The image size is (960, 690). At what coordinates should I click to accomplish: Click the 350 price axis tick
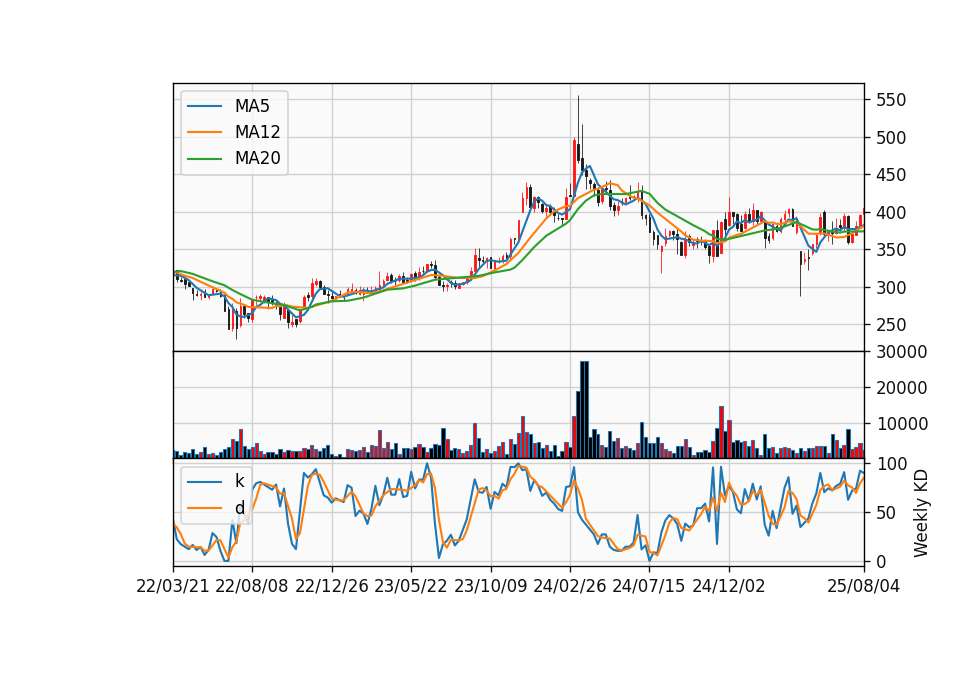pyautogui.click(x=891, y=250)
